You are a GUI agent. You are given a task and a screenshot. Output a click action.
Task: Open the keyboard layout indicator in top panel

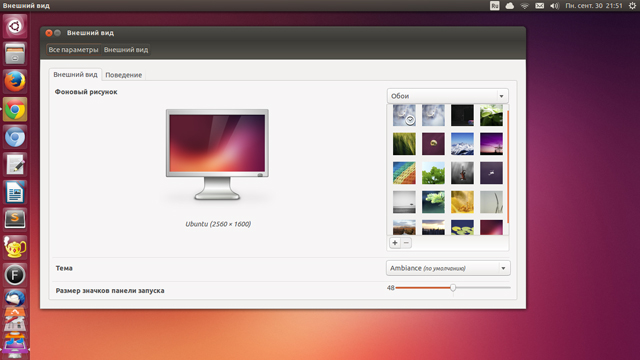tap(494, 6)
